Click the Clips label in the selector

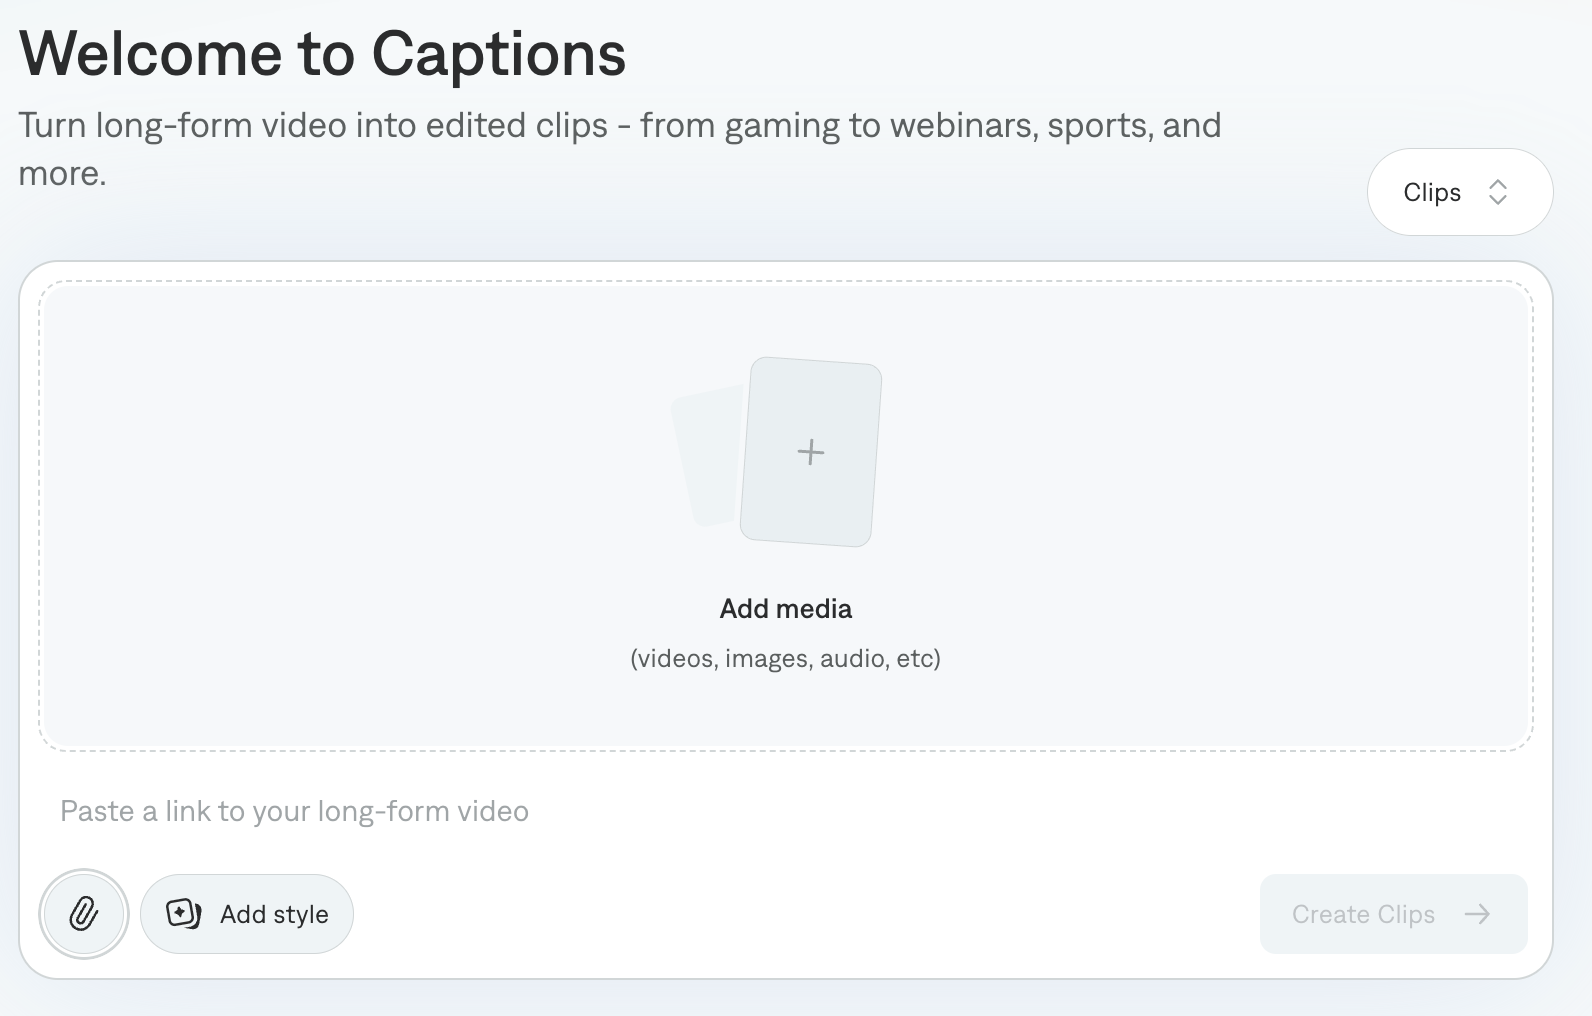(1432, 192)
